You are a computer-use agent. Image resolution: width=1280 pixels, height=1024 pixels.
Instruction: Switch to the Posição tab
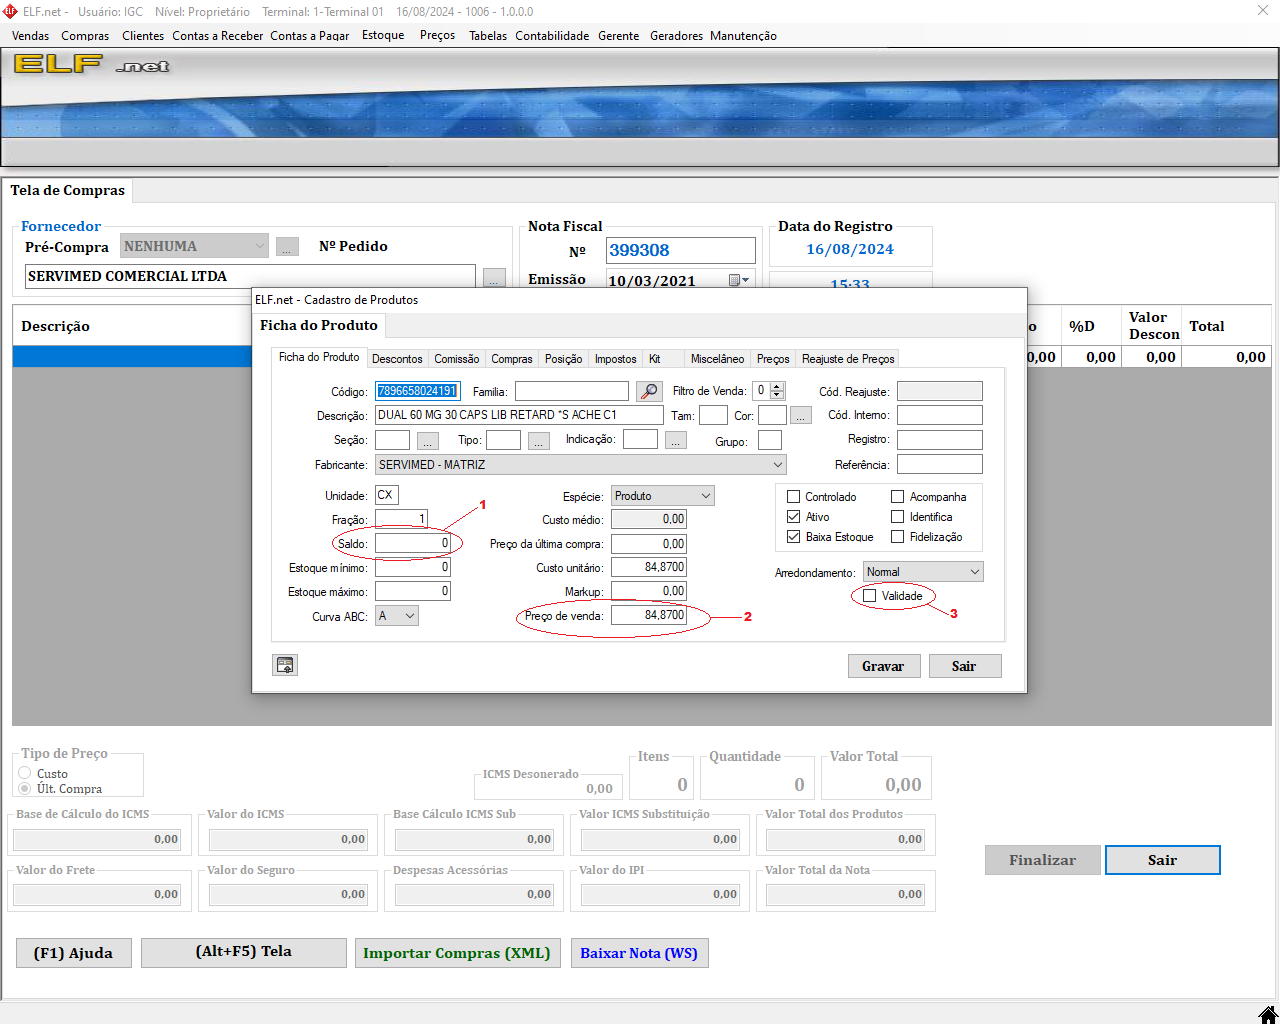(563, 359)
